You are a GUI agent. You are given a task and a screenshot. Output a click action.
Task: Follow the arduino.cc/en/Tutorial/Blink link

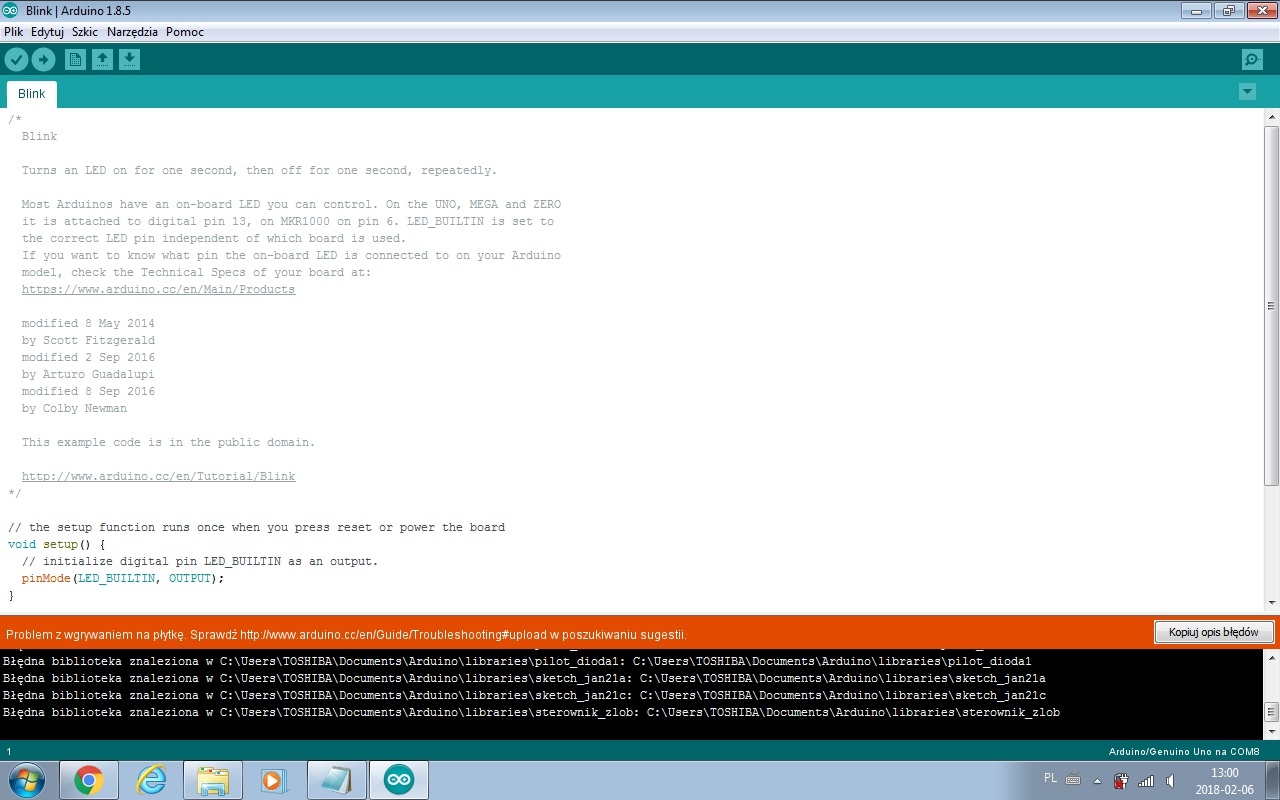point(159,476)
